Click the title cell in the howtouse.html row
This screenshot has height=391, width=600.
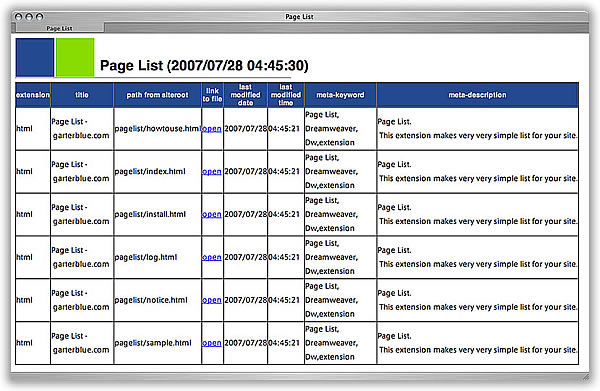tap(82, 129)
